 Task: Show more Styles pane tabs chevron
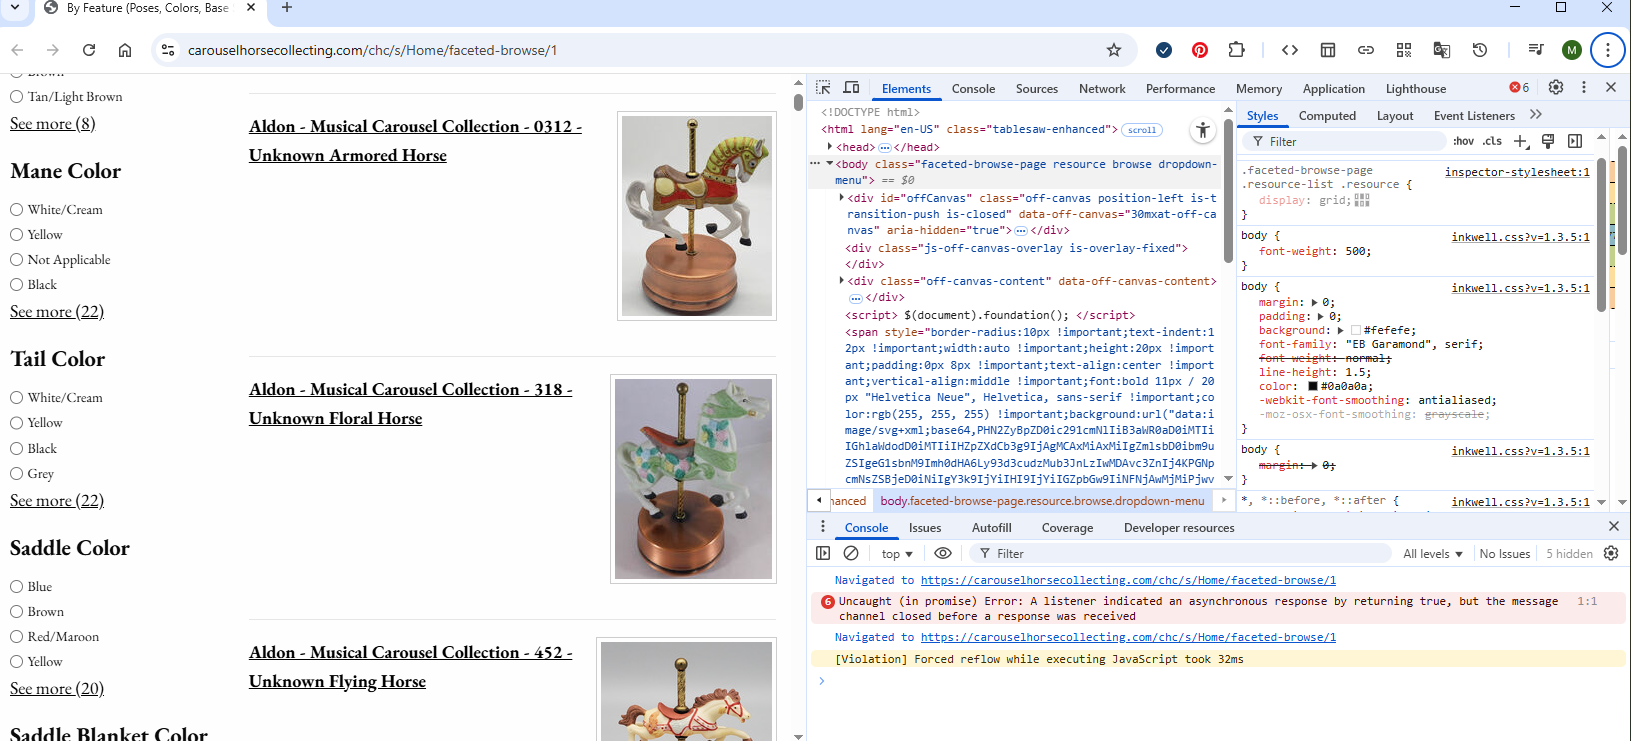(x=1536, y=115)
